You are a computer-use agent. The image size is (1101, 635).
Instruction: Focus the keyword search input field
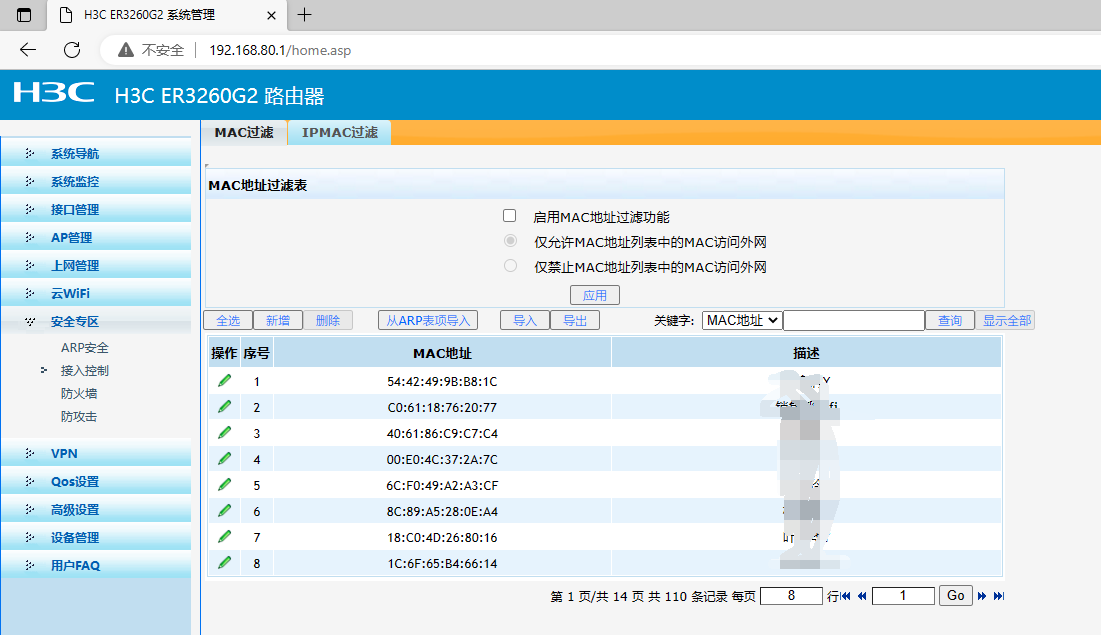click(x=854, y=320)
